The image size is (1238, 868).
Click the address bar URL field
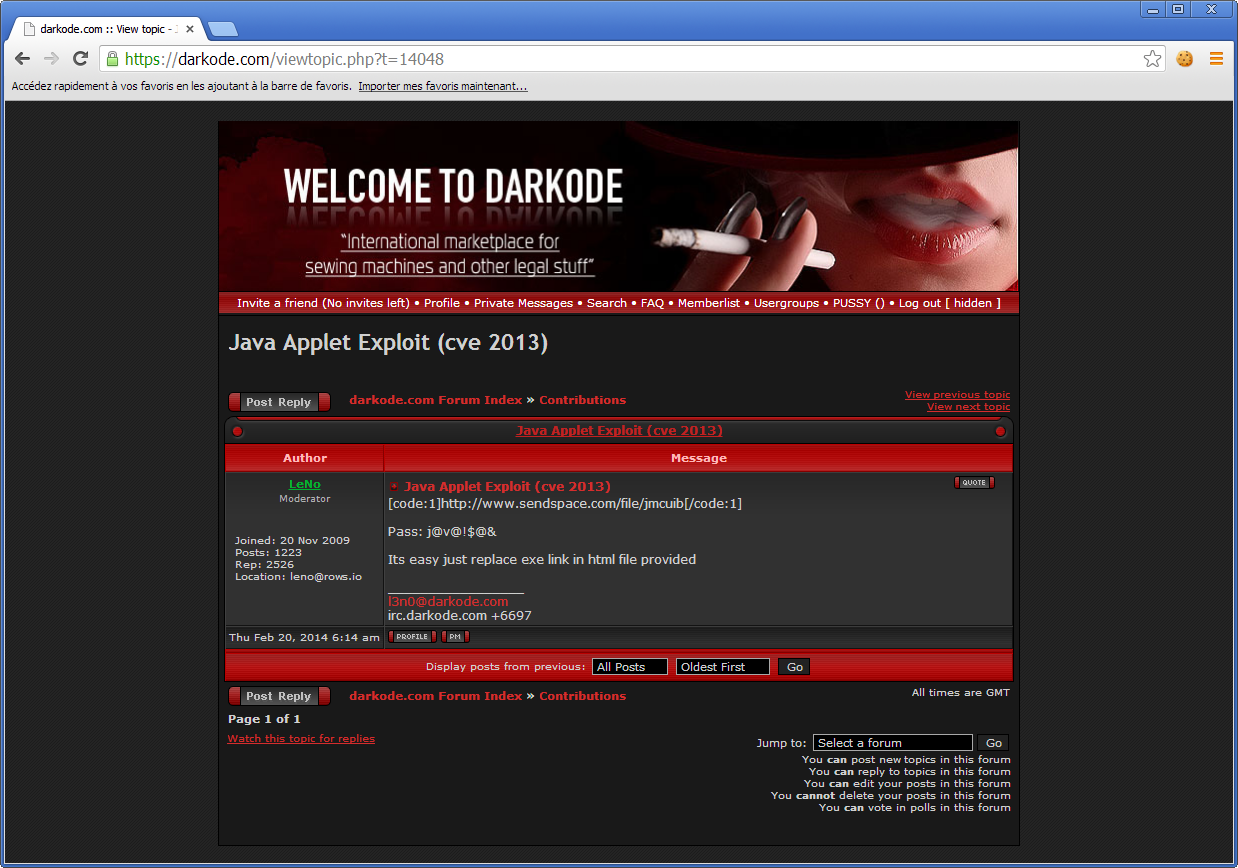[x=620, y=59]
